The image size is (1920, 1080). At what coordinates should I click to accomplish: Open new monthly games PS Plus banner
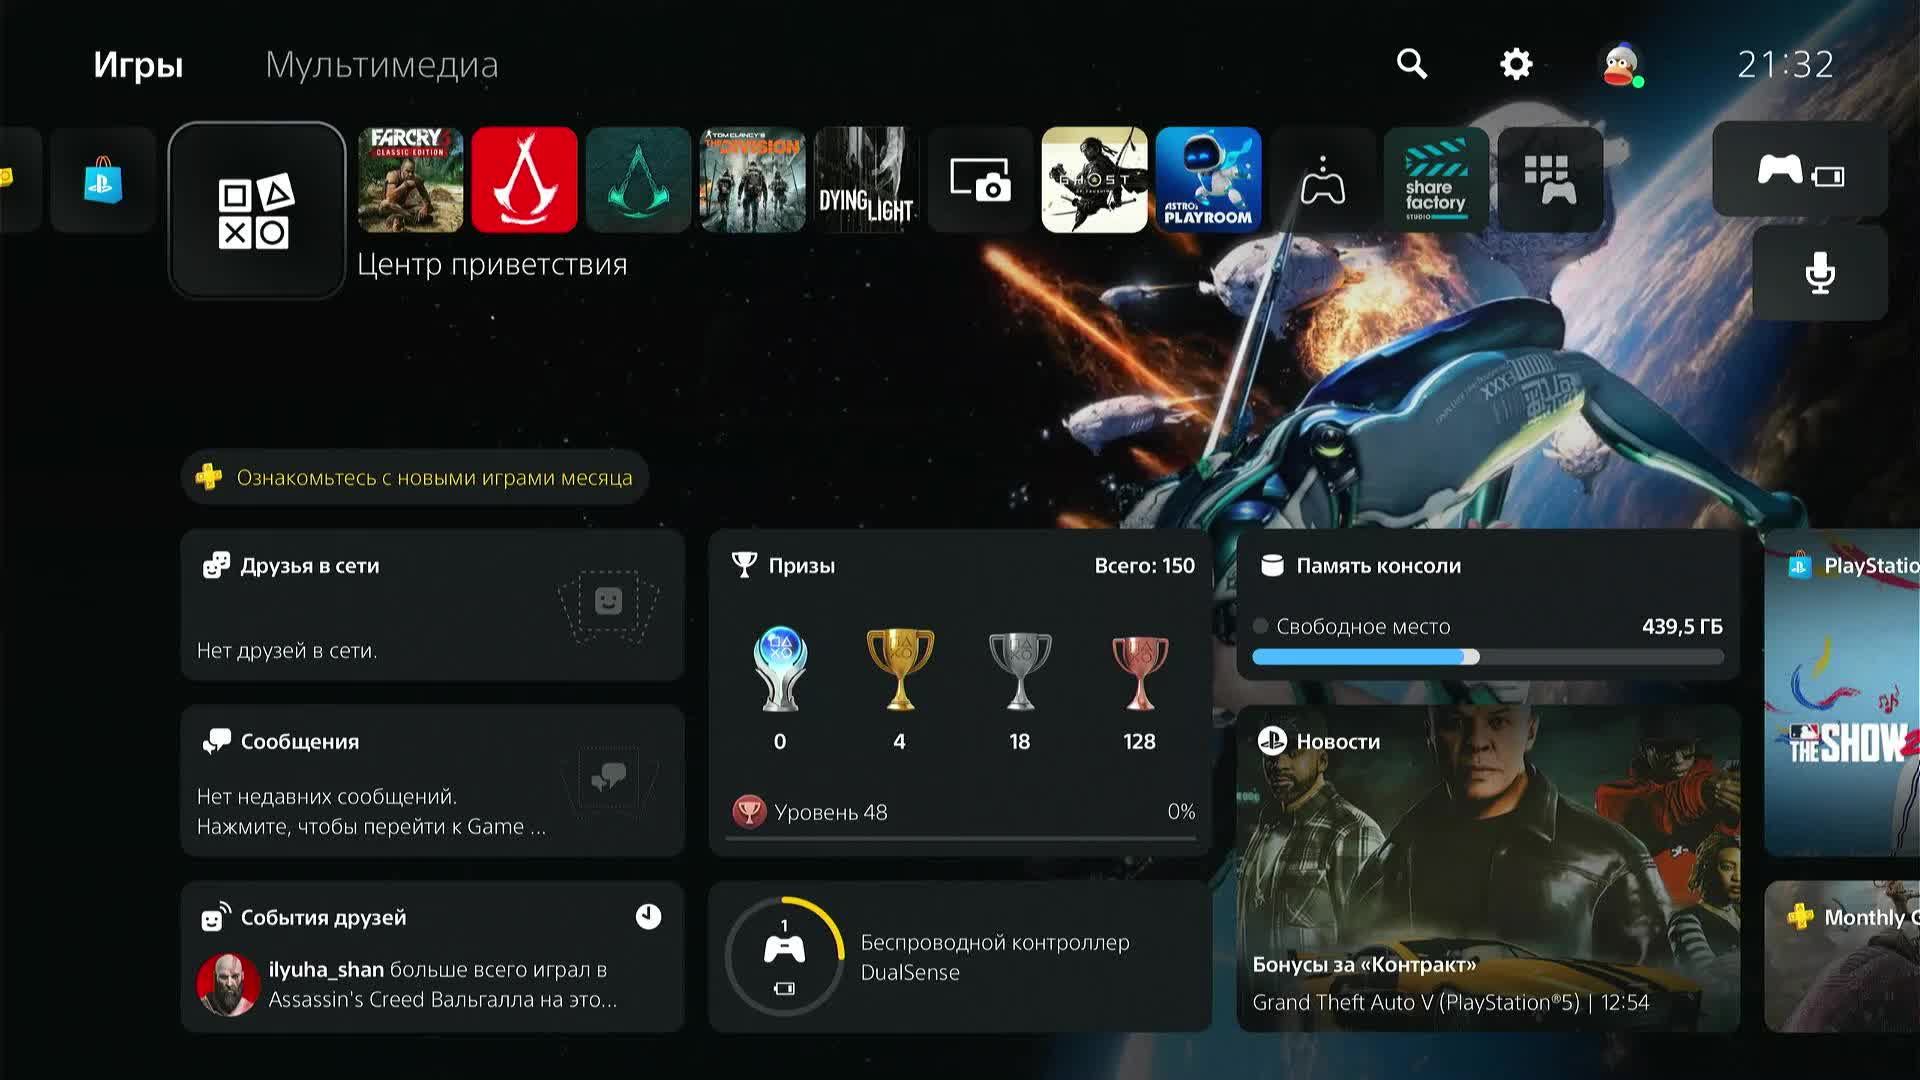415,477
